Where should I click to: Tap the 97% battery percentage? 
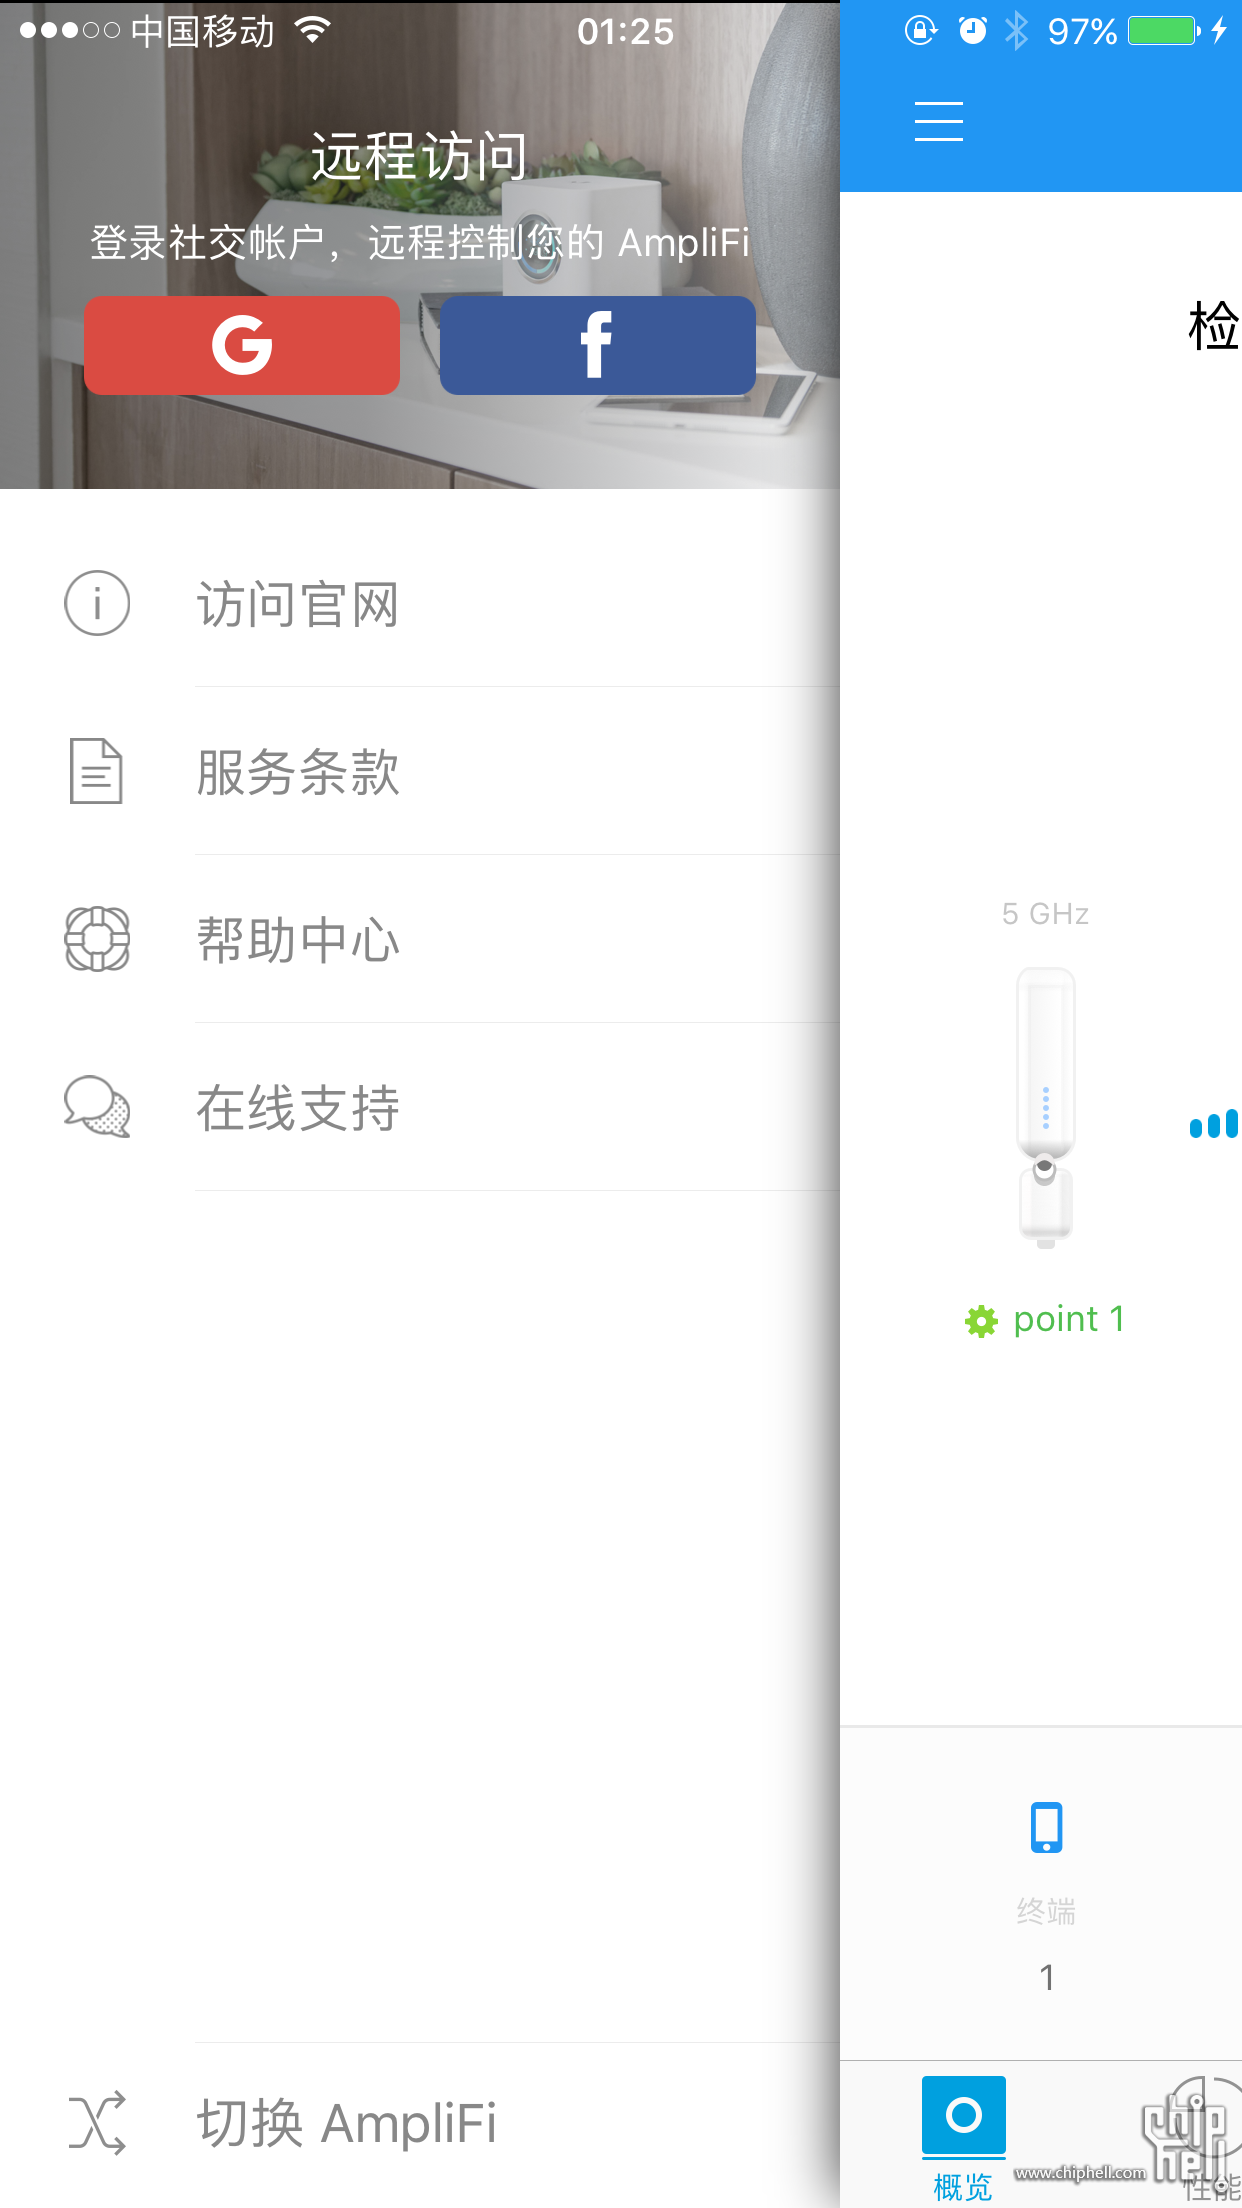[1082, 32]
